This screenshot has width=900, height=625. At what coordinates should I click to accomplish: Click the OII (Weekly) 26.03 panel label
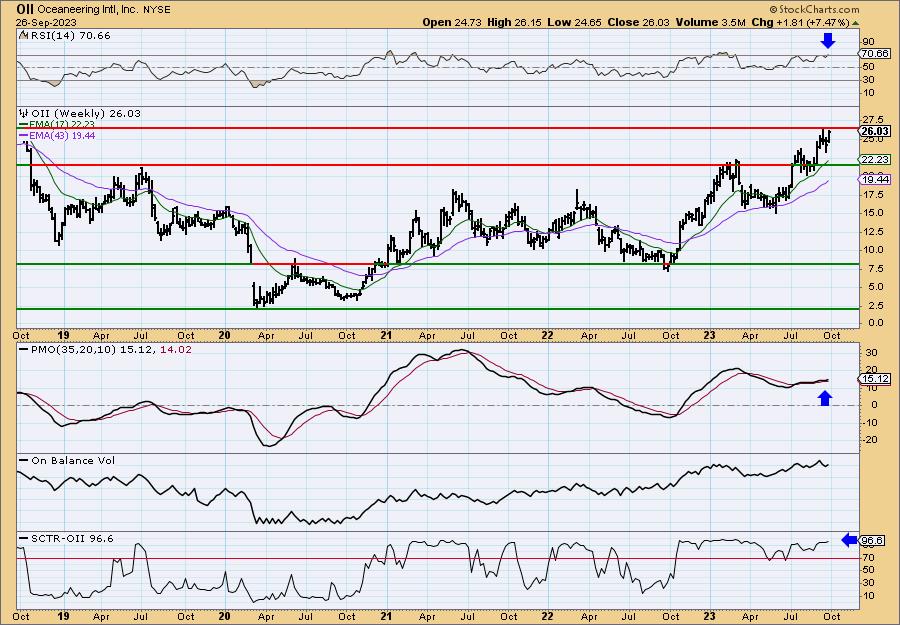tap(86, 114)
